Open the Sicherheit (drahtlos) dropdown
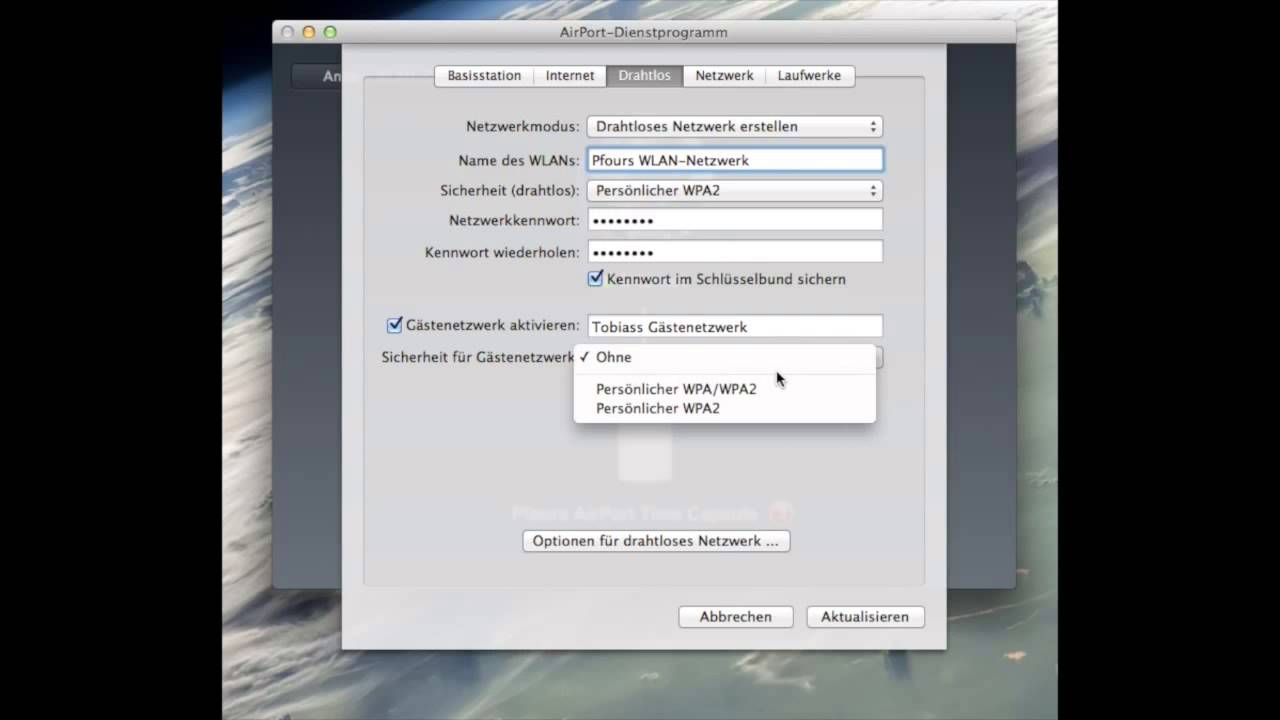The image size is (1280, 720). (x=734, y=190)
